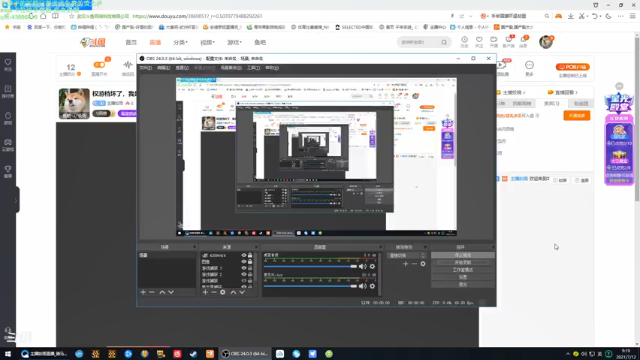
Task: Open source properties gear in sources panel
Action: tap(222, 292)
